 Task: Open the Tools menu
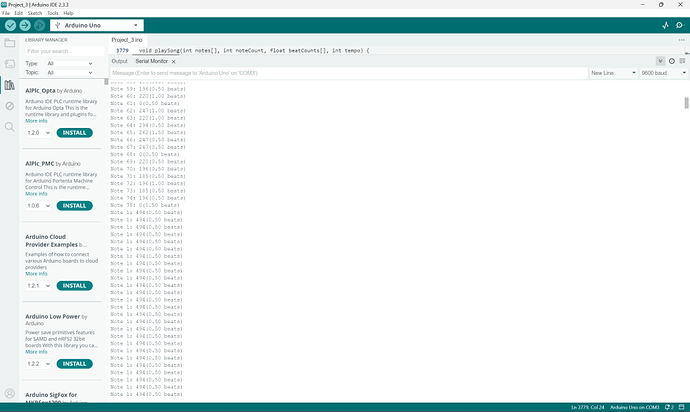tap(53, 13)
